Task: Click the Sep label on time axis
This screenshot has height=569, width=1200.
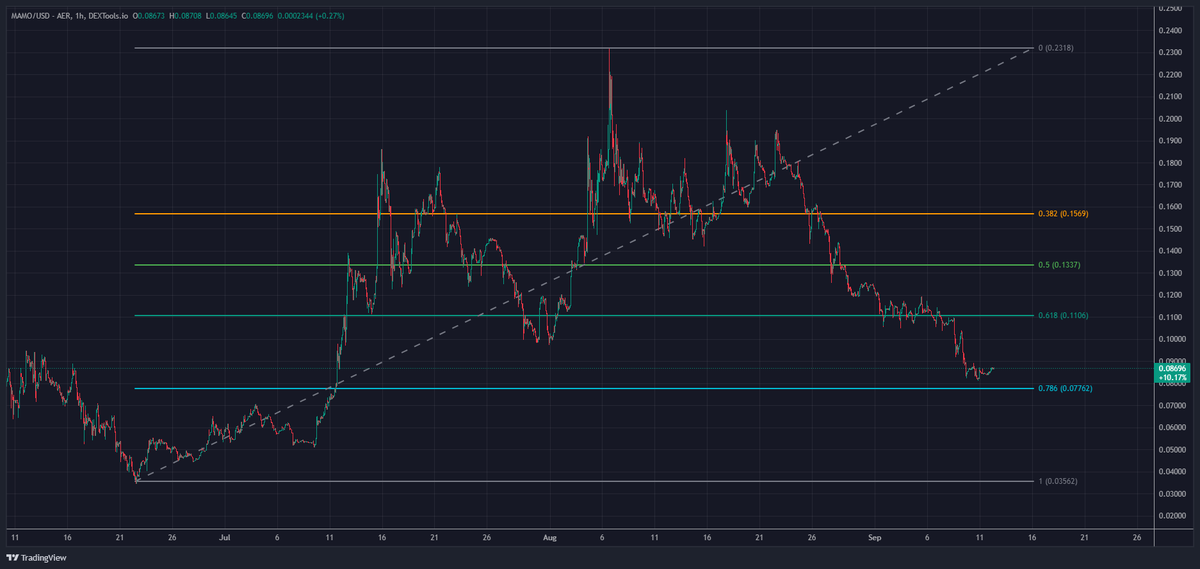Action: [874, 537]
